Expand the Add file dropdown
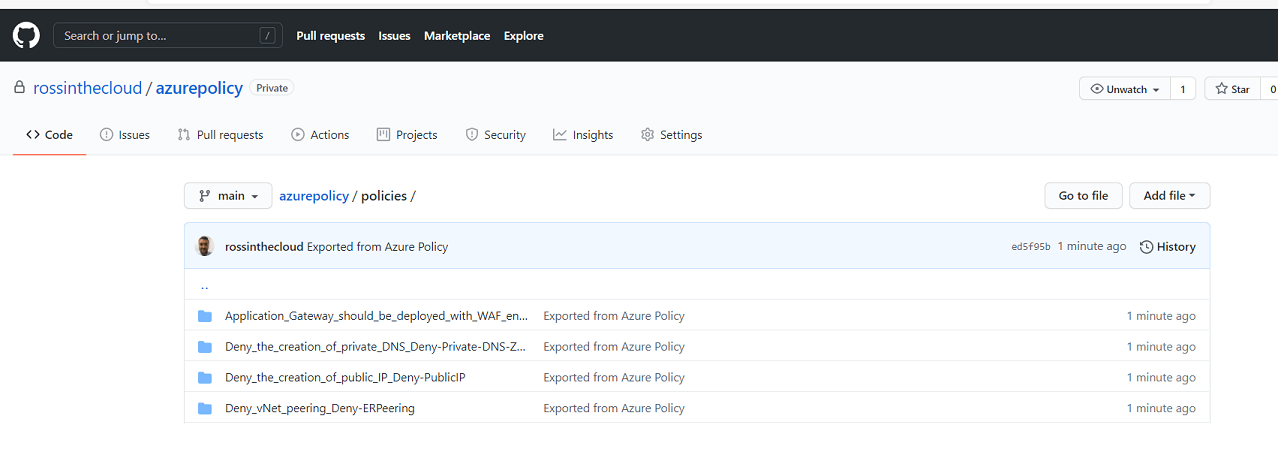The image size is (1278, 464). (1169, 196)
